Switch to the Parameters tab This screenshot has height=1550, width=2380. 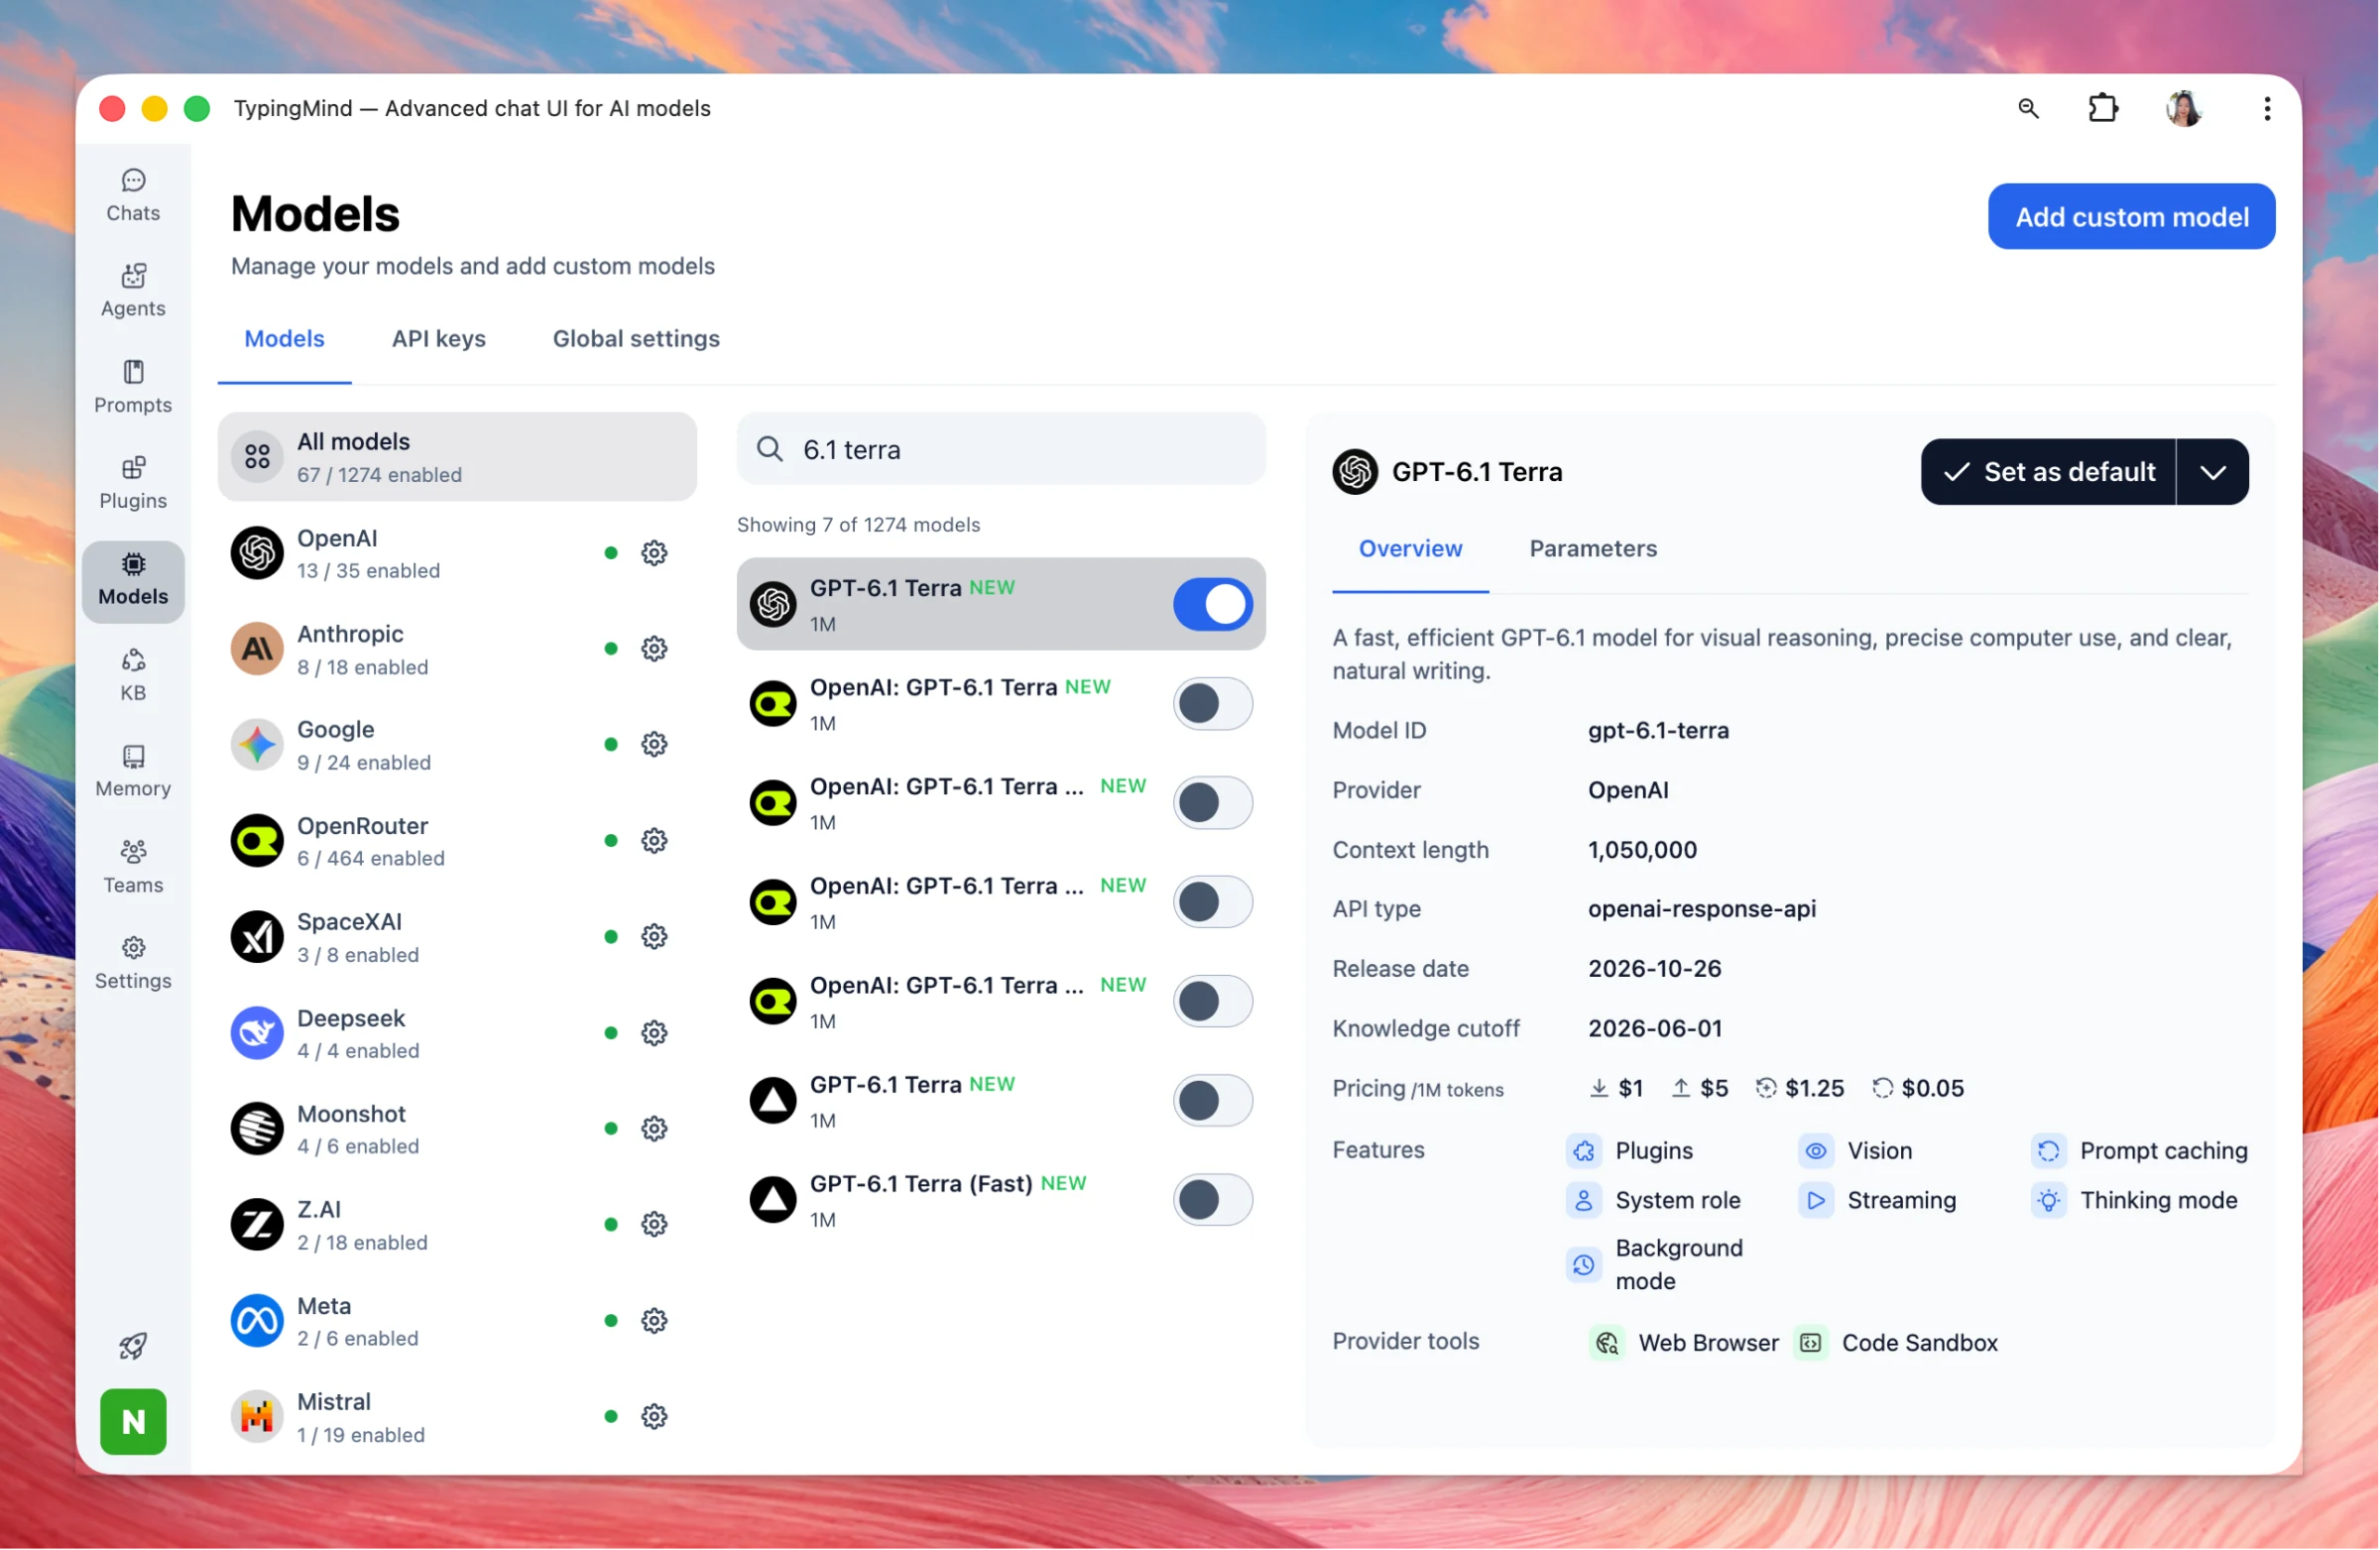(x=1593, y=548)
